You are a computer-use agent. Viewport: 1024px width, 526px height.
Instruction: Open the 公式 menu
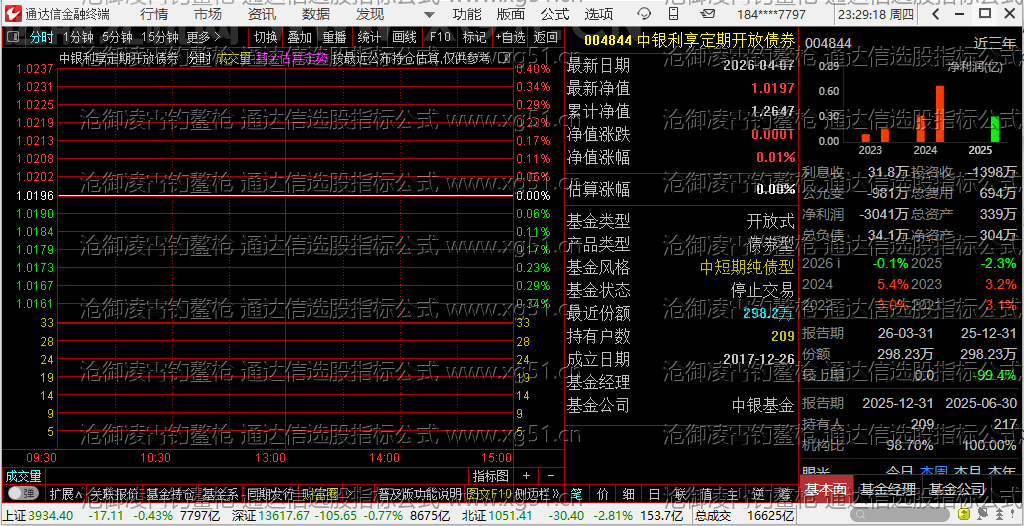(x=554, y=14)
